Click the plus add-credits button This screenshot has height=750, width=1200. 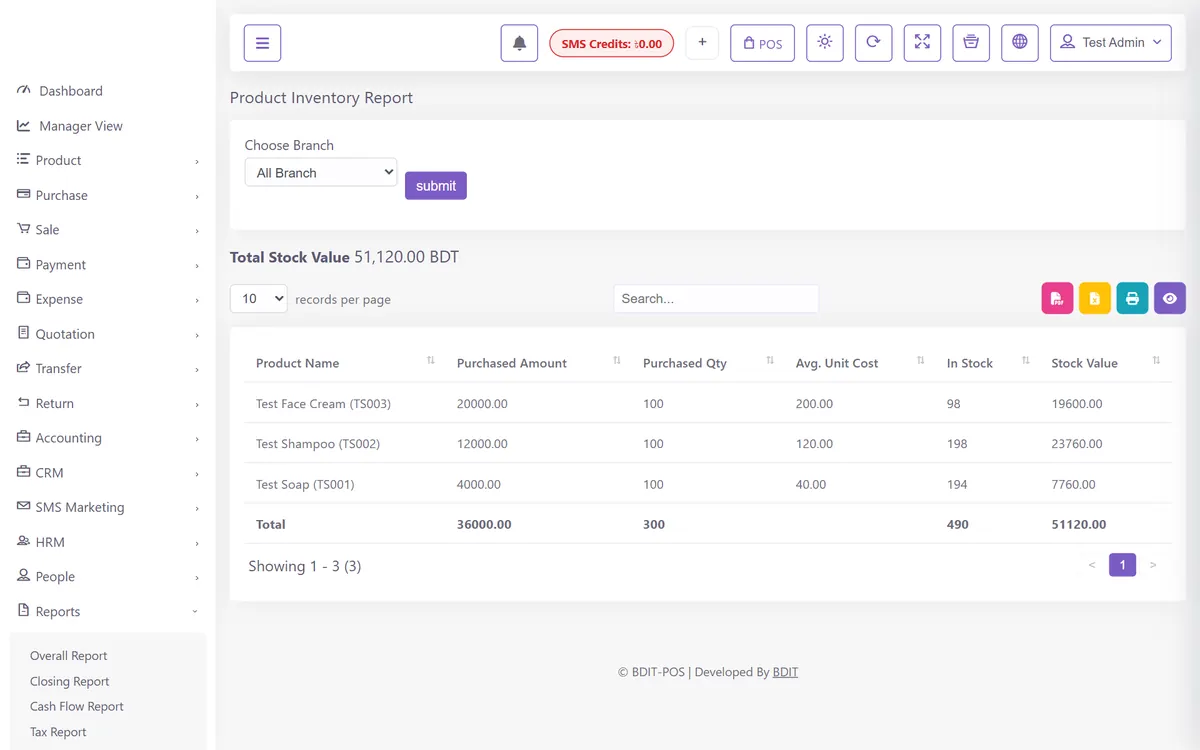pos(702,43)
